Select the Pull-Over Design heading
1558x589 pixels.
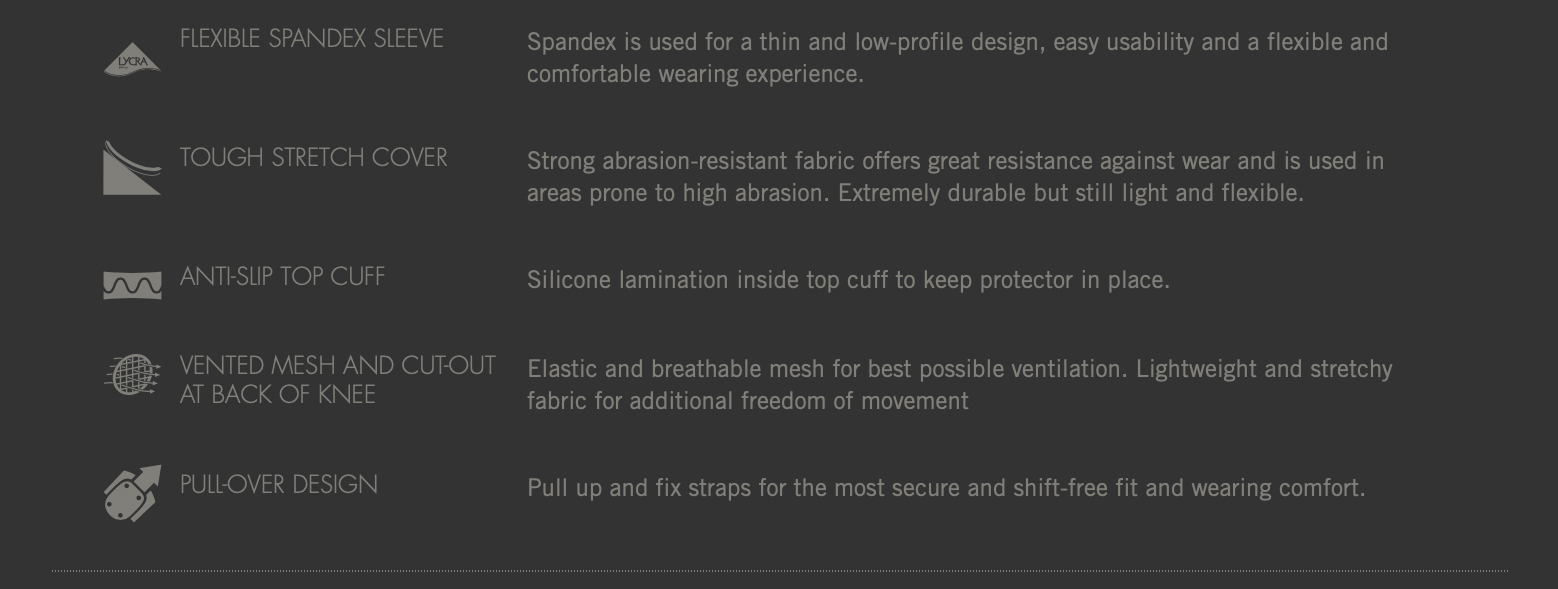279,484
